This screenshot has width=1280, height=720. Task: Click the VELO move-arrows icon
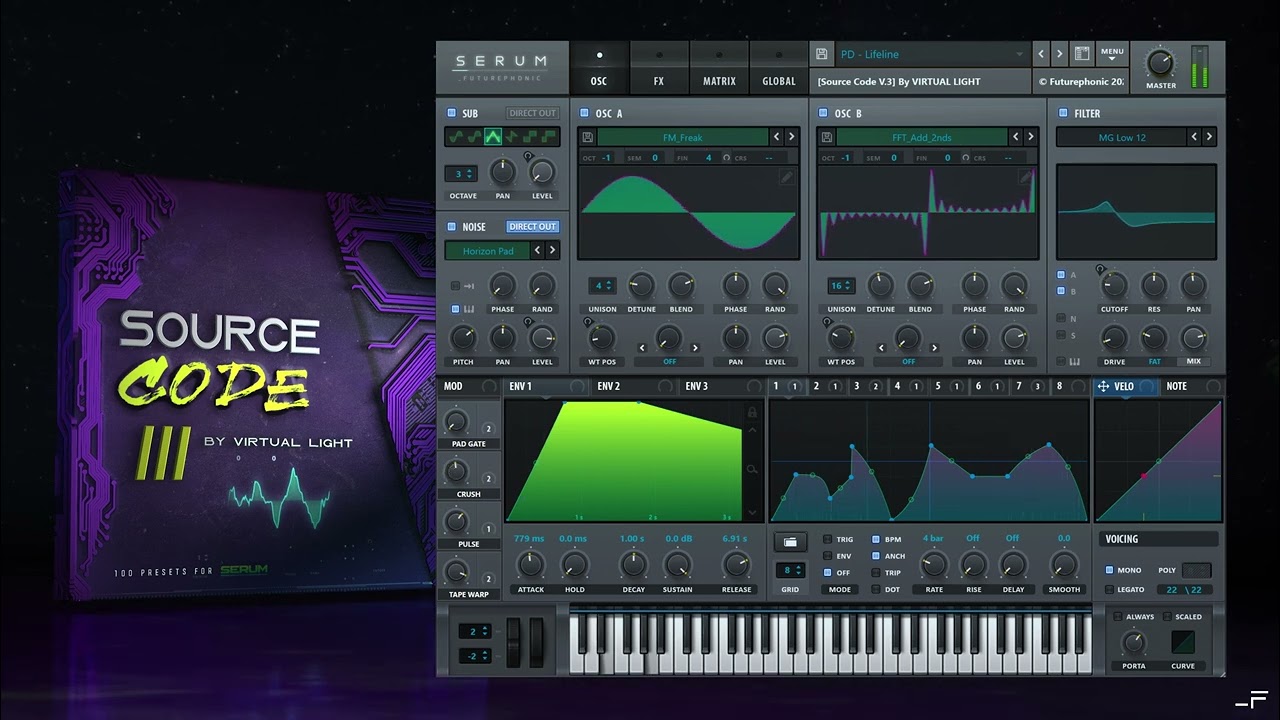pyautogui.click(x=1103, y=386)
